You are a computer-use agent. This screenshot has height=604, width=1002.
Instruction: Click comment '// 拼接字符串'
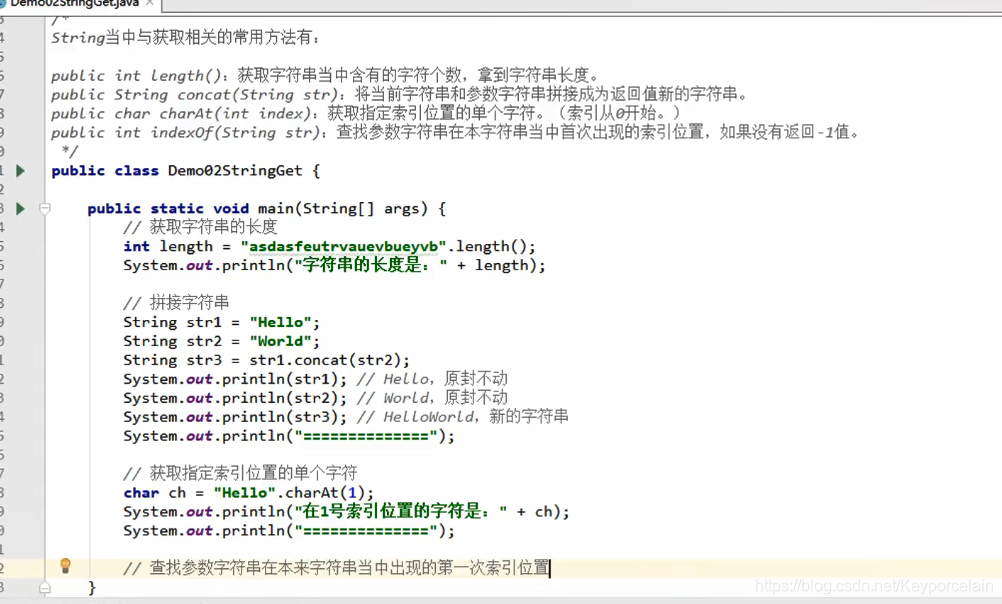(176, 303)
